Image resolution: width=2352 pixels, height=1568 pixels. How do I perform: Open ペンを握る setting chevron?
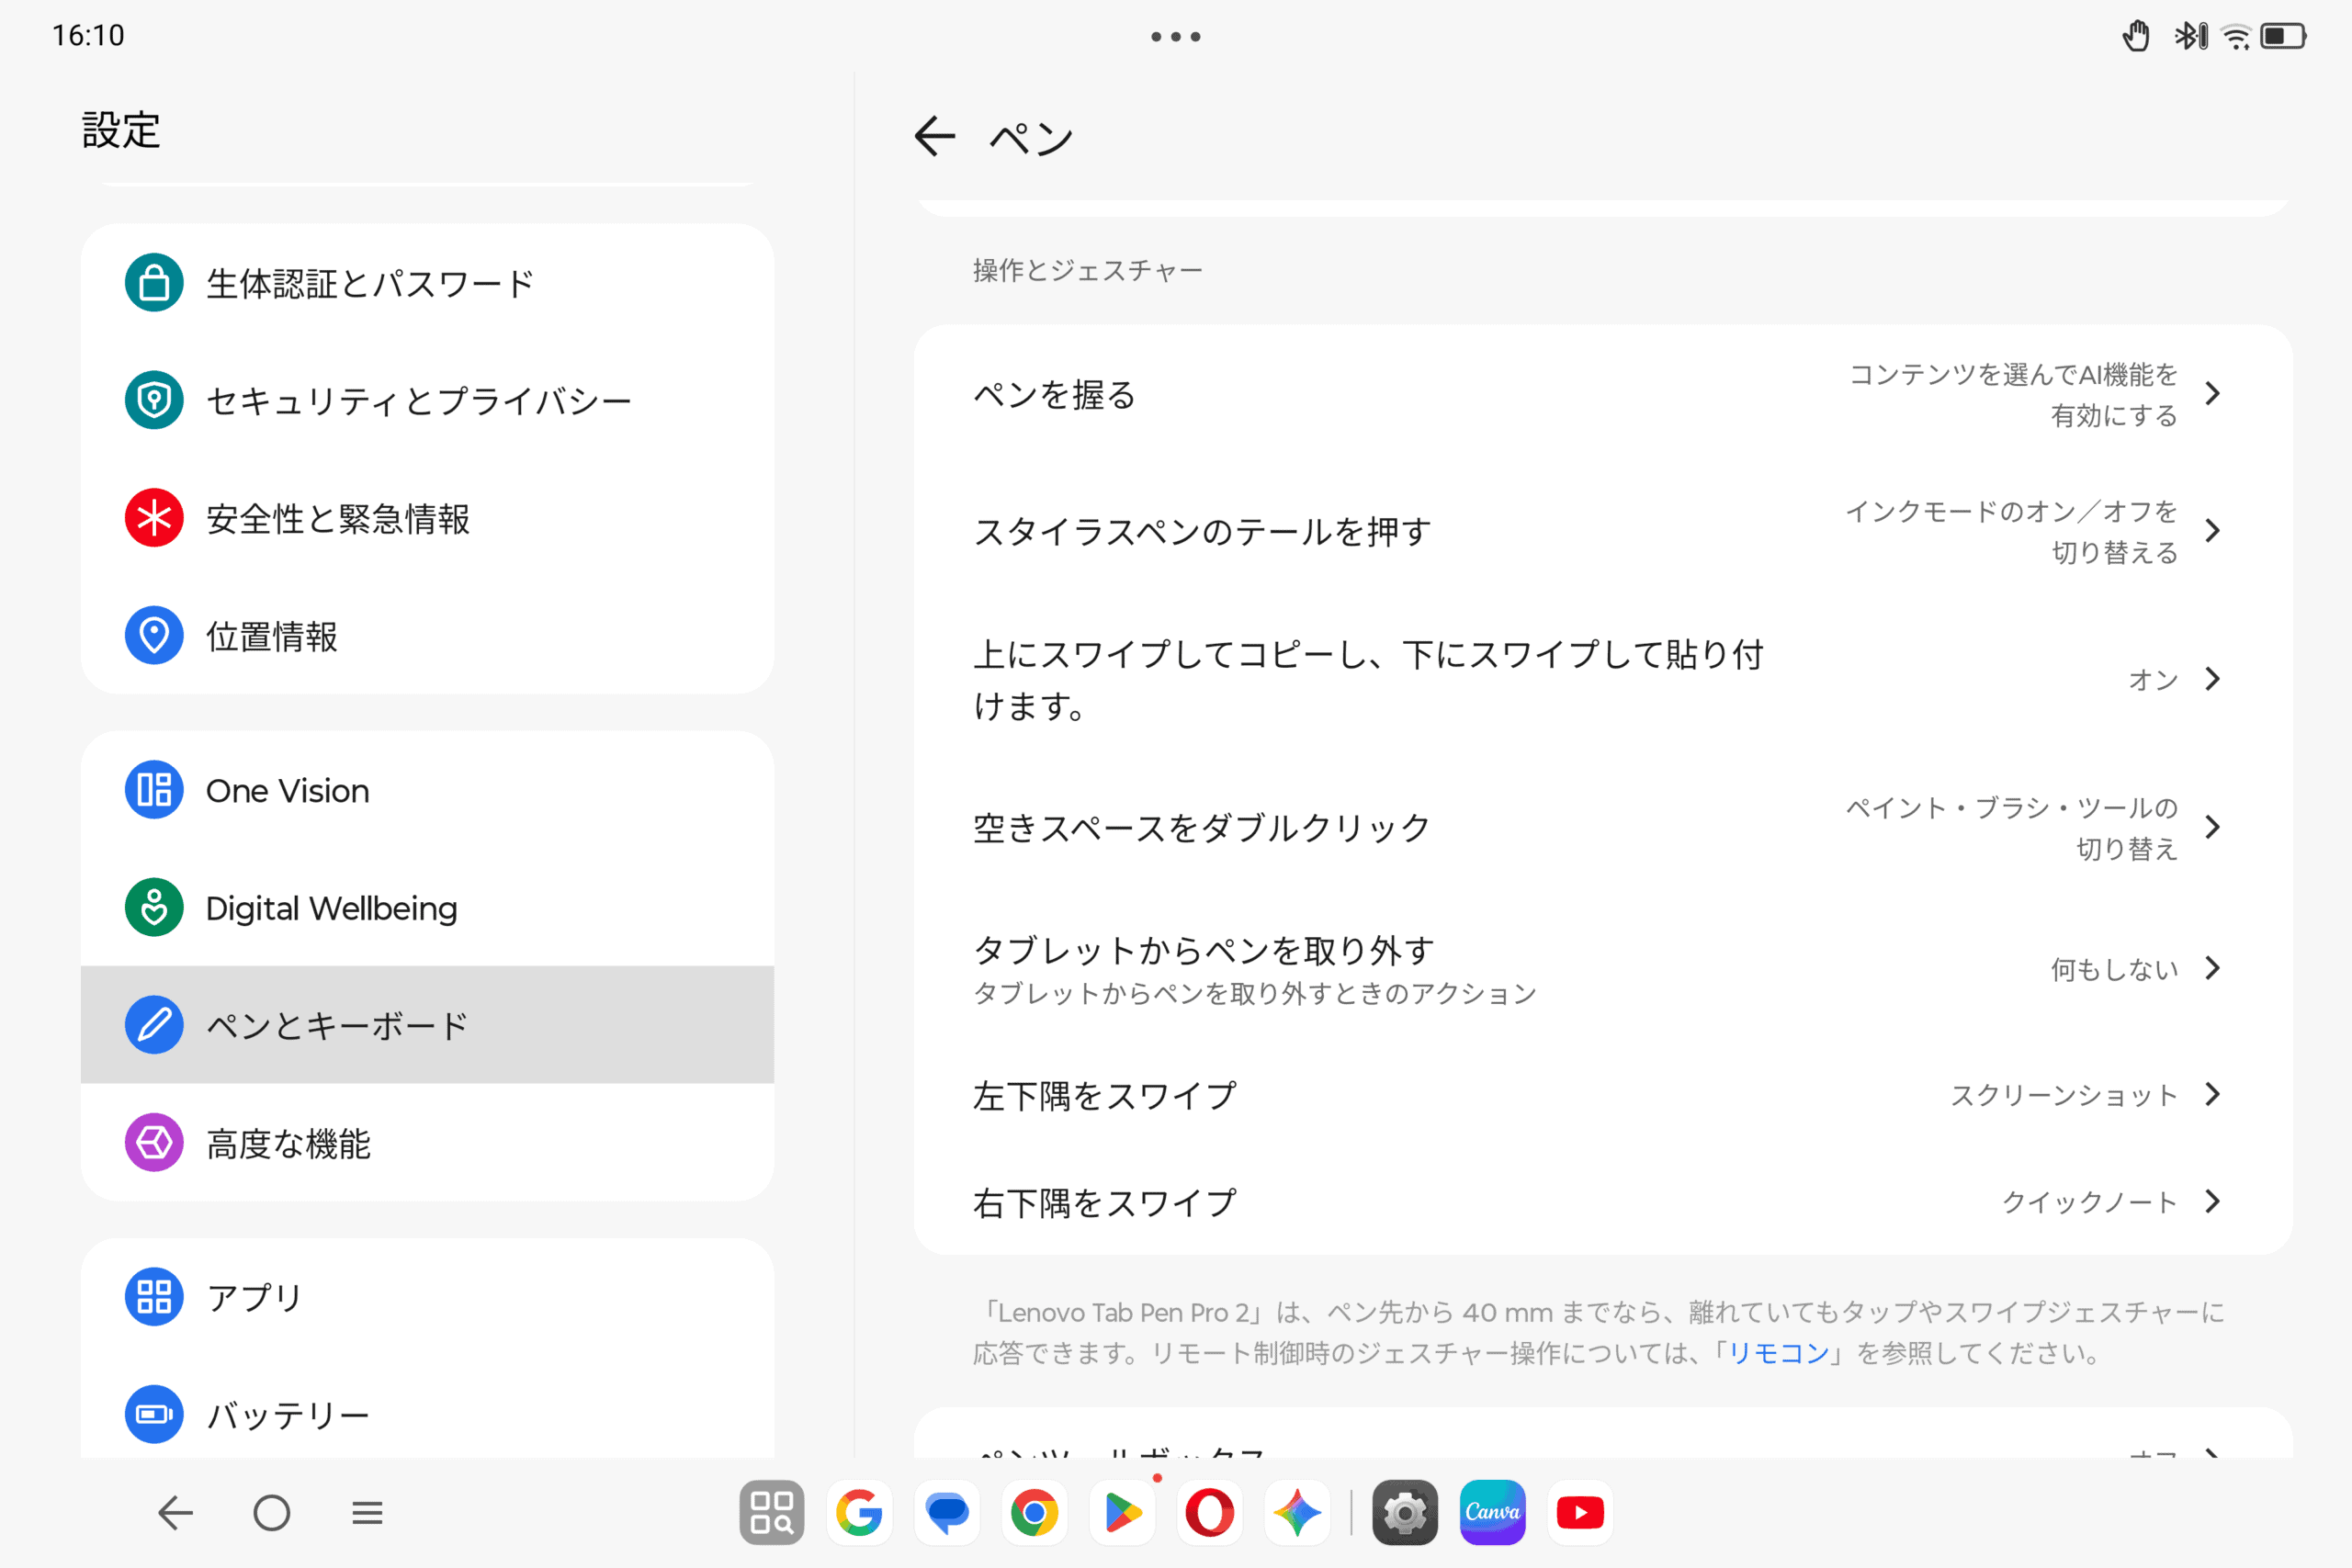2213,394
